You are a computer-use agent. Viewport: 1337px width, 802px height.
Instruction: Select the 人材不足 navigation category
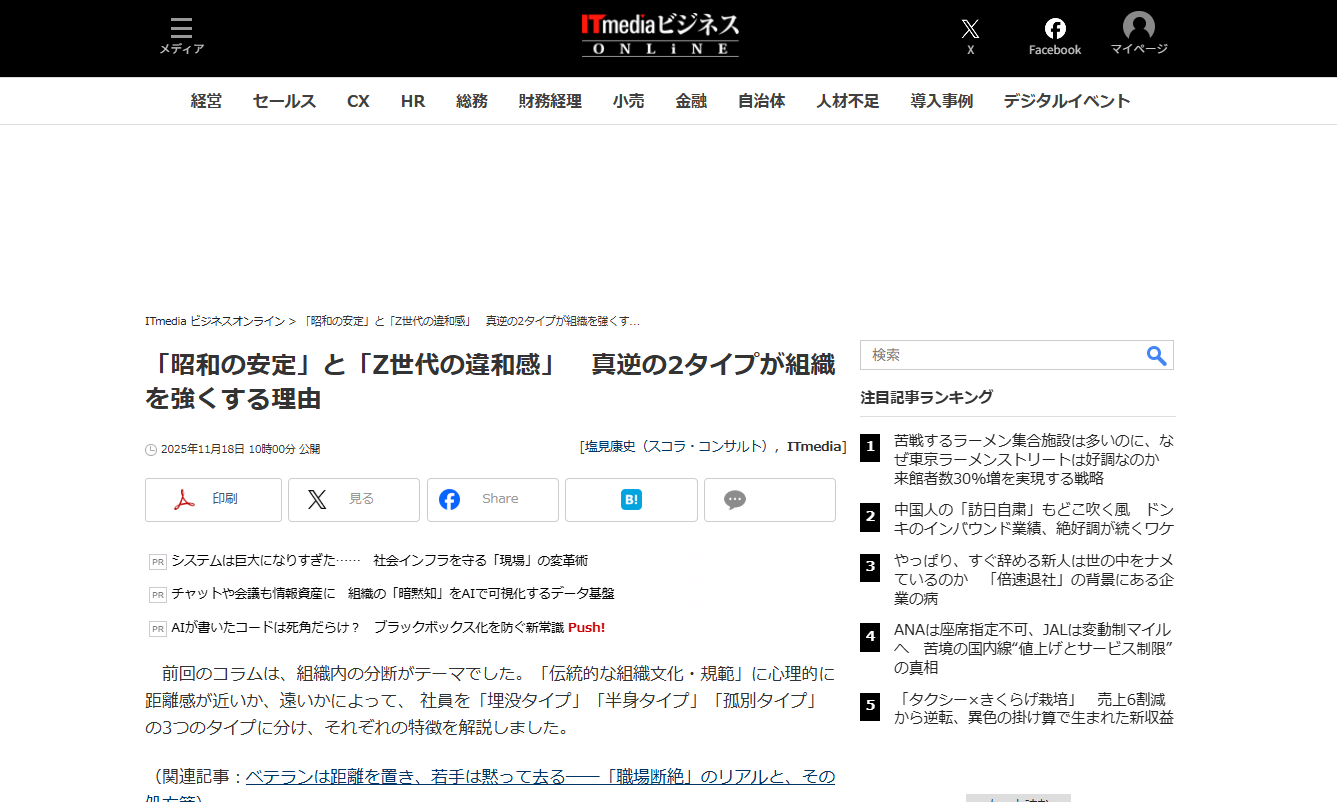coord(847,101)
